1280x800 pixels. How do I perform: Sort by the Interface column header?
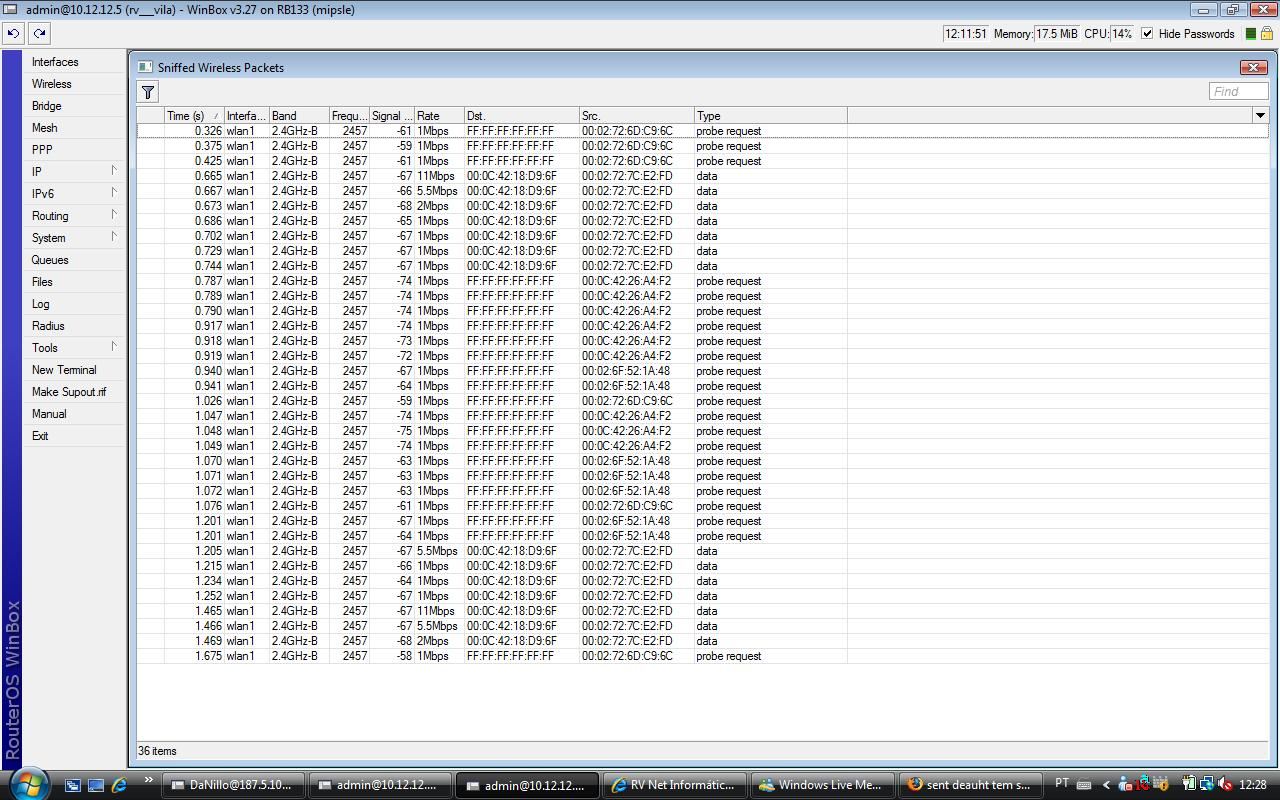tap(247, 116)
